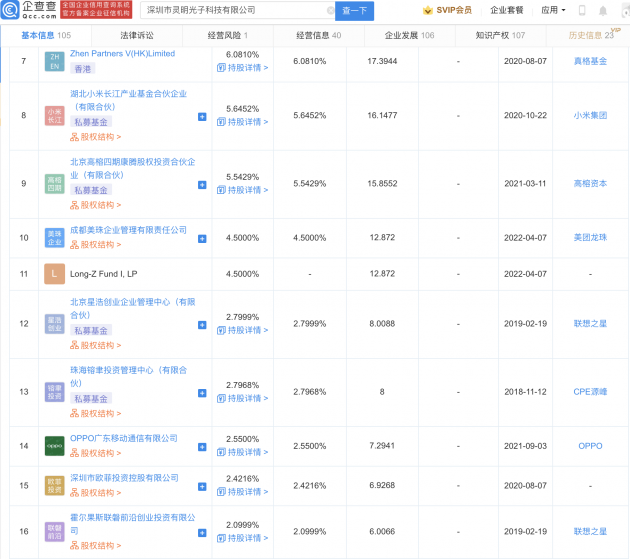This screenshot has width=630, height=559.
Task: Click the 高榕四期 shareholder logo
Action: pos(54,184)
